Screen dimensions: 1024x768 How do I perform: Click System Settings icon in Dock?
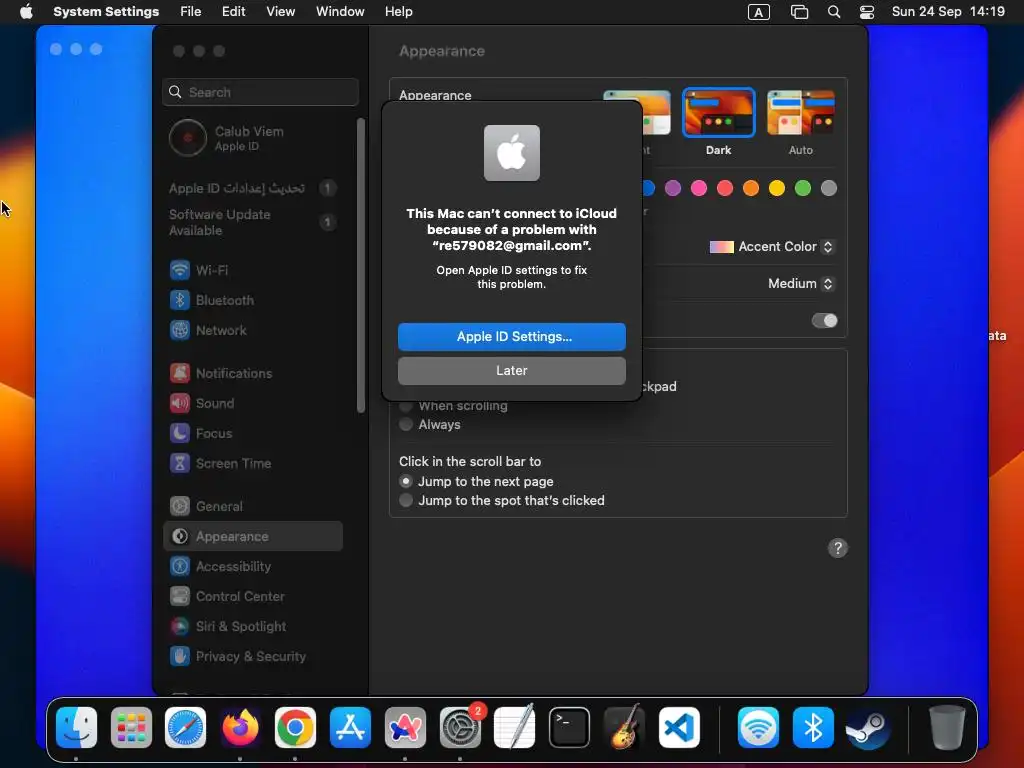[460, 728]
